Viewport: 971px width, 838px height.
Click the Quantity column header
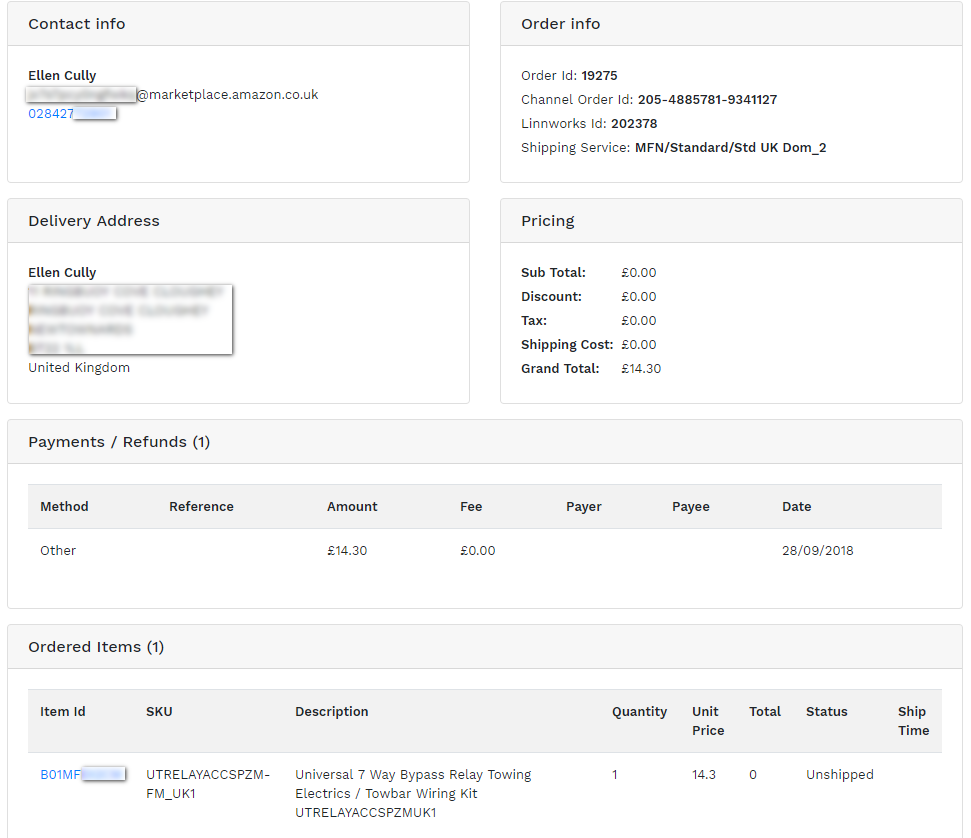[x=639, y=712]
